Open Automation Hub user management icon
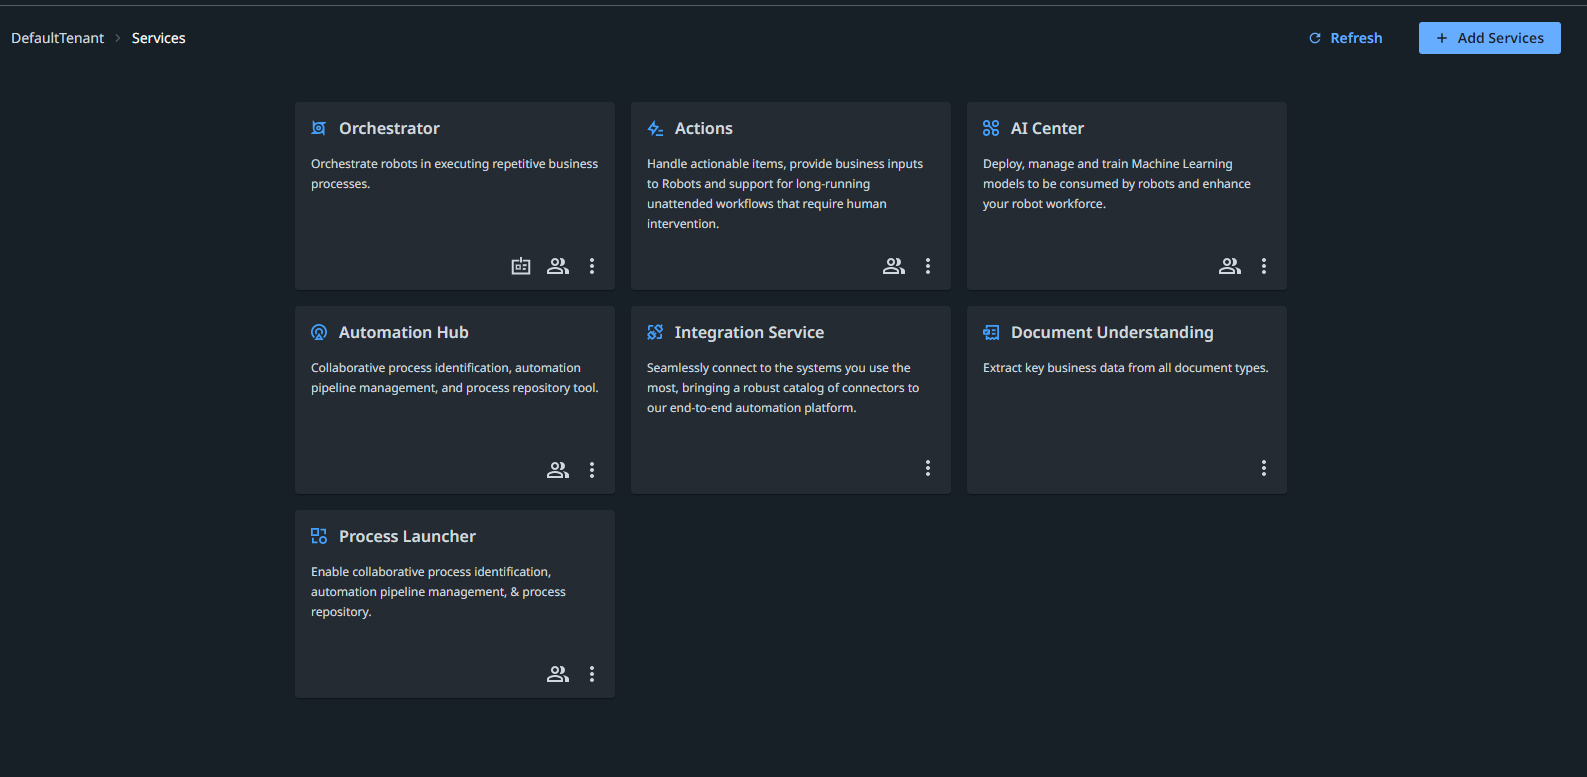1587x777 pixels. coord(558,470)
